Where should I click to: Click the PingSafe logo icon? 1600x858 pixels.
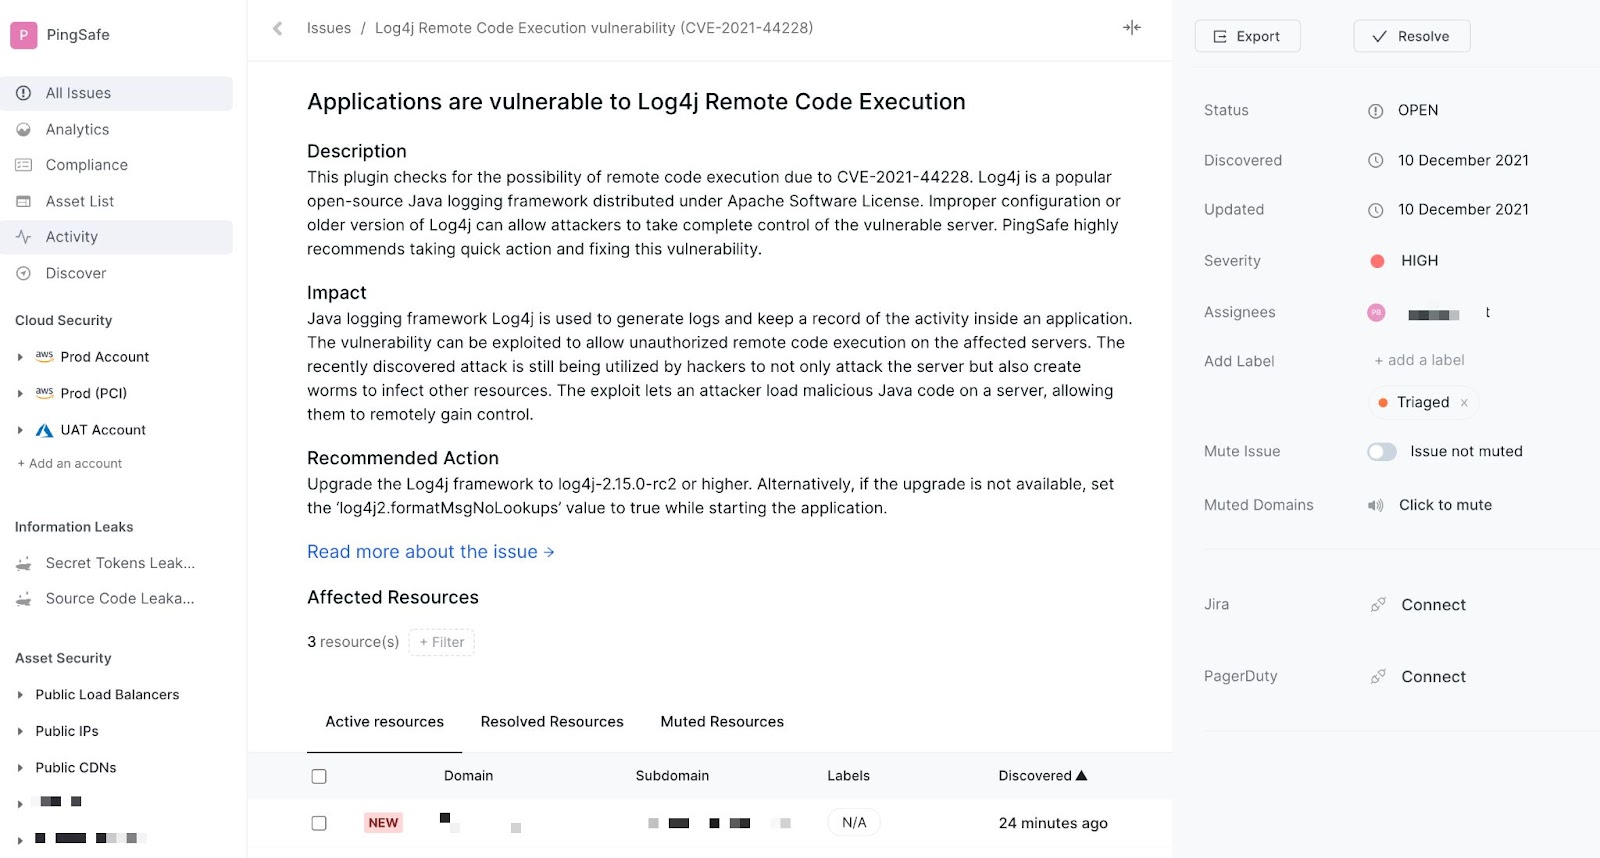(24, 35)
